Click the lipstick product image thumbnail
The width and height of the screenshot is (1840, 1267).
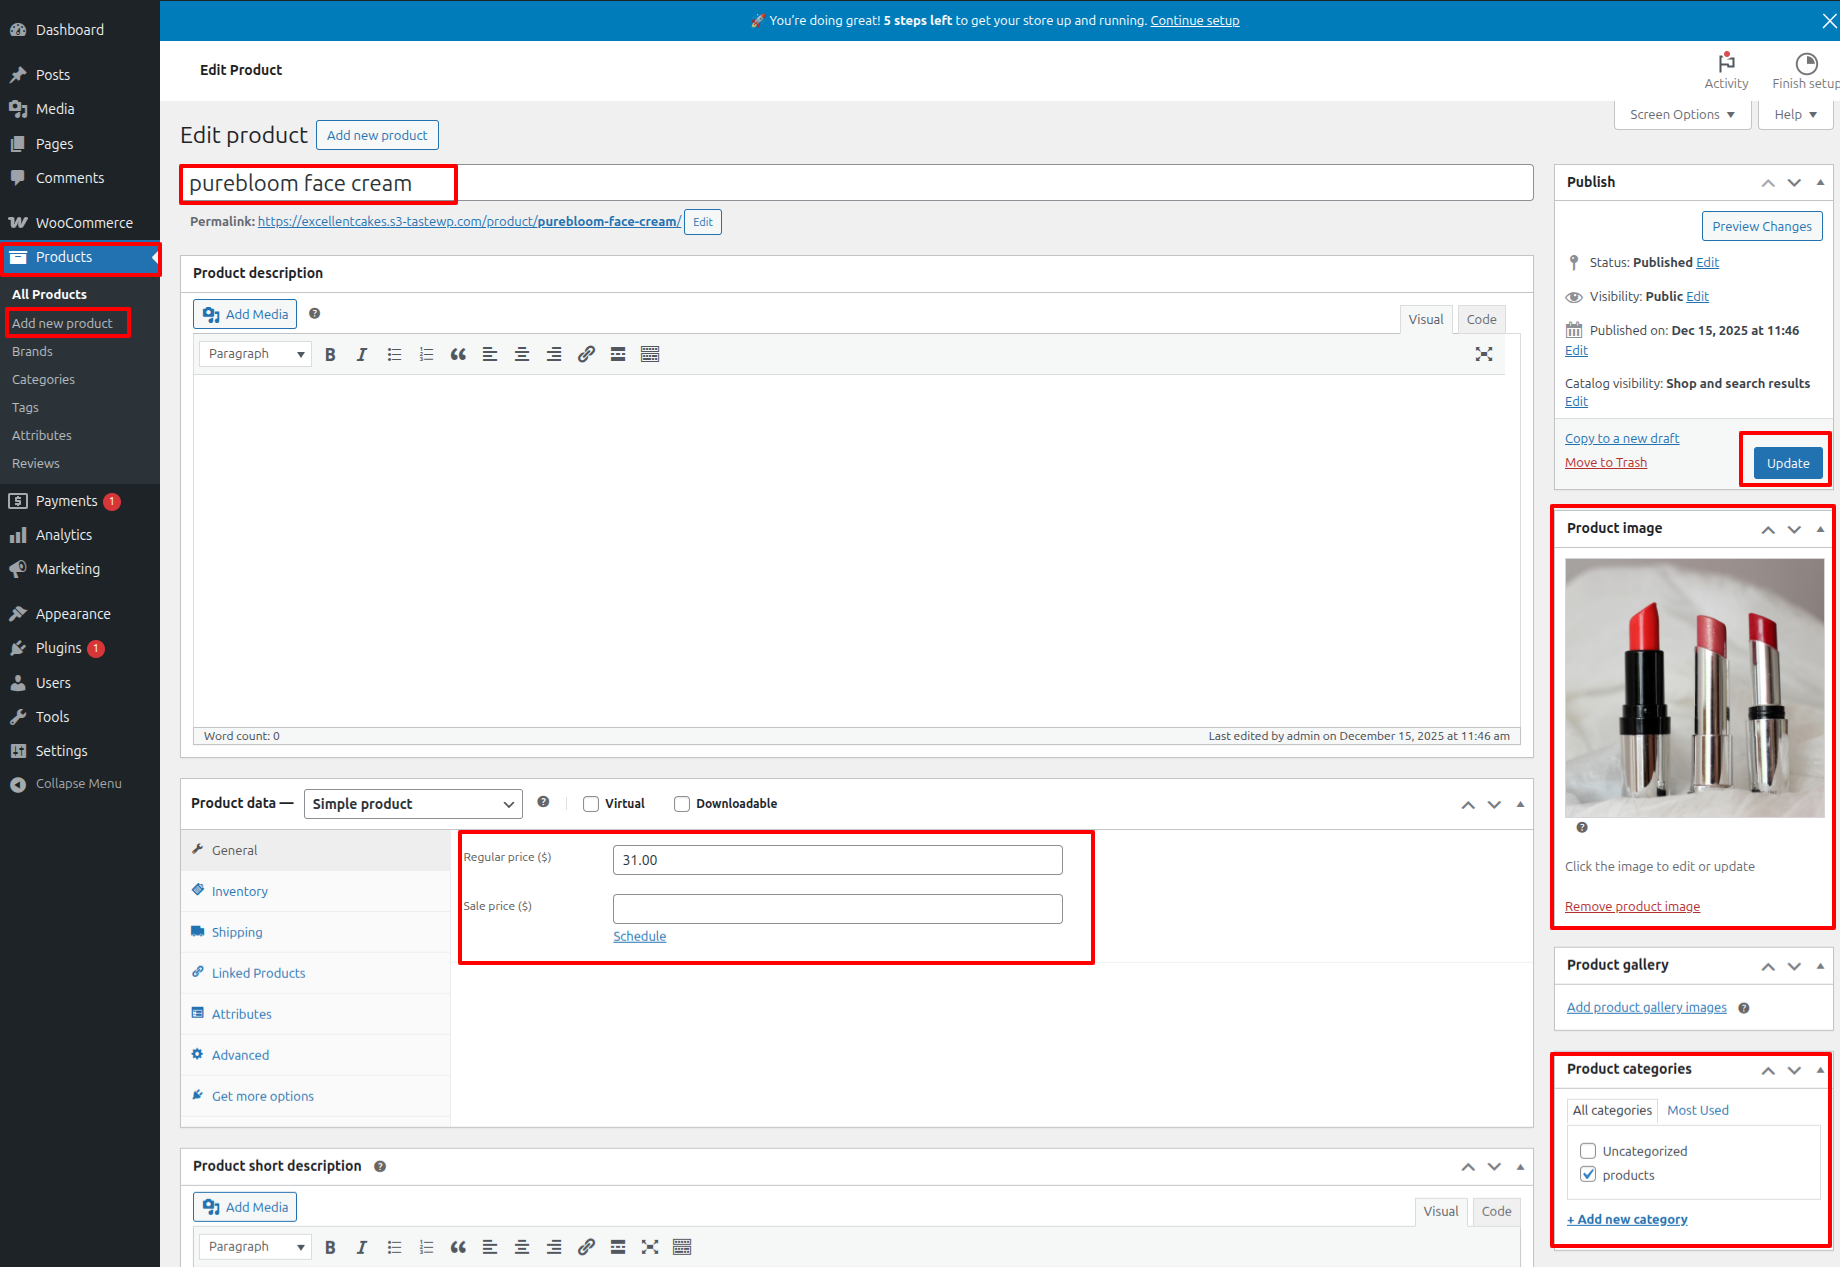tap(1694, 688)
